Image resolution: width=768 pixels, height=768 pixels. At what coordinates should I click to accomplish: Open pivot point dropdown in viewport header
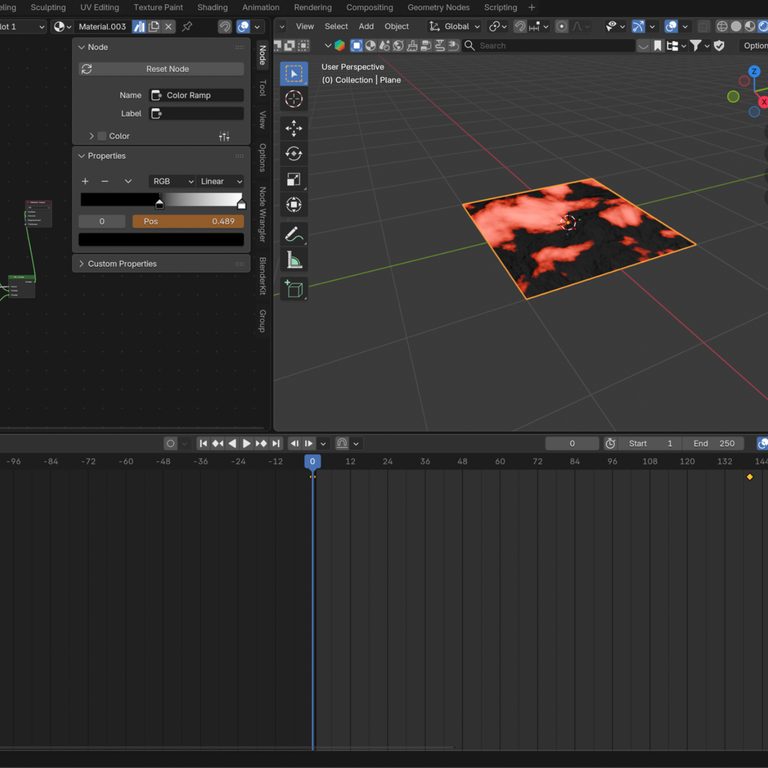[x=498, y=26]
